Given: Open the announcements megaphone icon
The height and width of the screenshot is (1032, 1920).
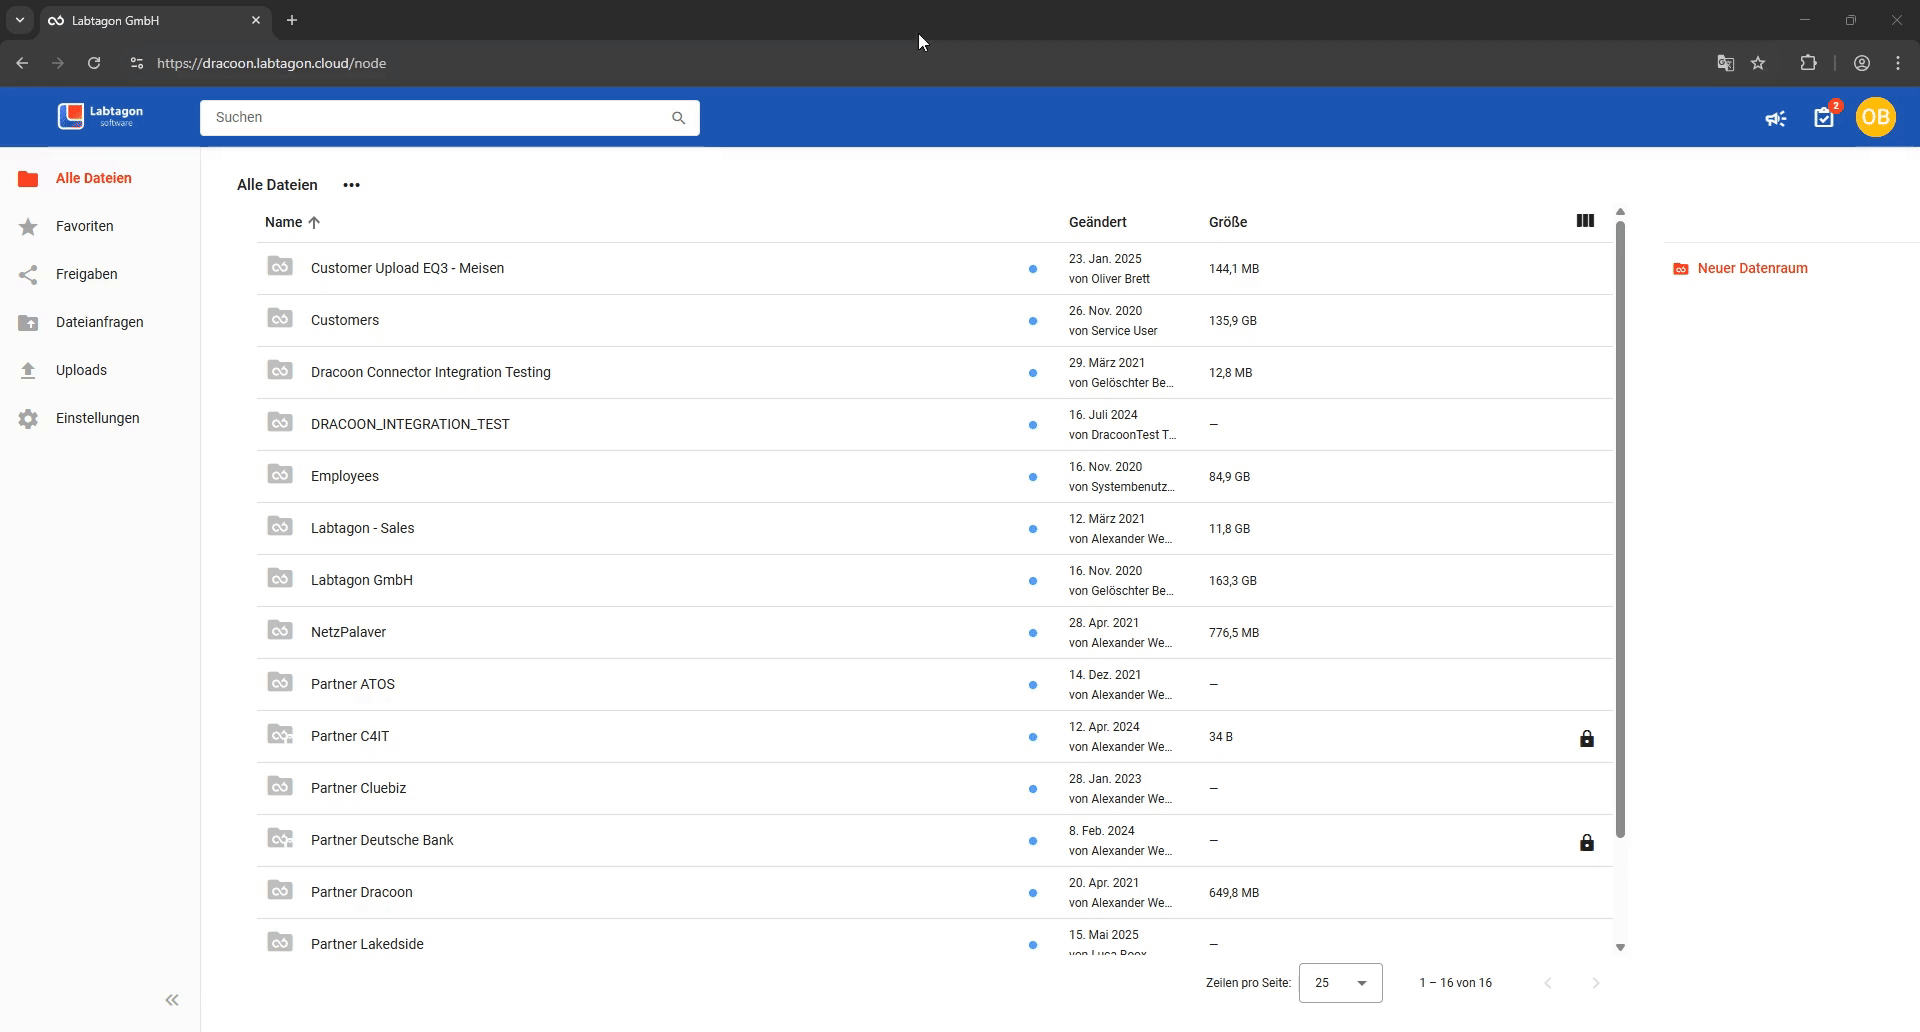Looking at the screenshot, I should click(x=1775, y=119).
